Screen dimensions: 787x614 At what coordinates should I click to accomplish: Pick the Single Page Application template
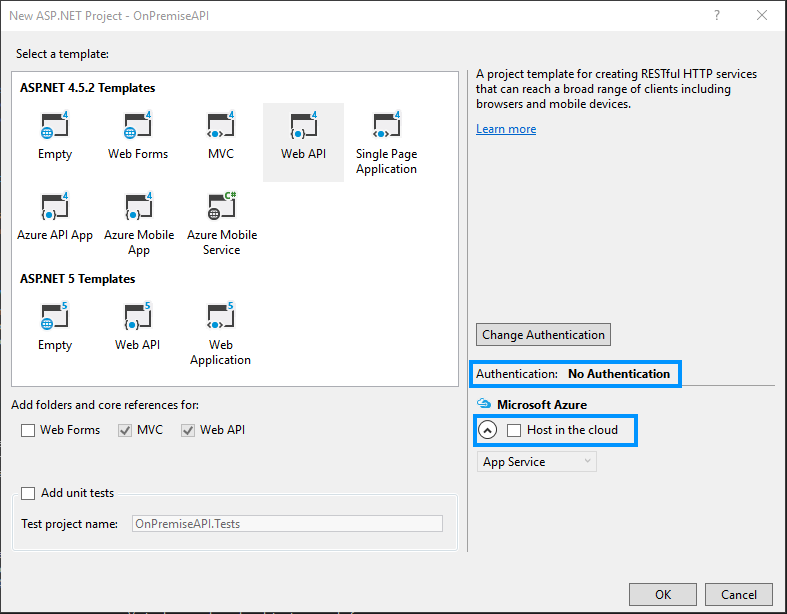pos(386,143)
